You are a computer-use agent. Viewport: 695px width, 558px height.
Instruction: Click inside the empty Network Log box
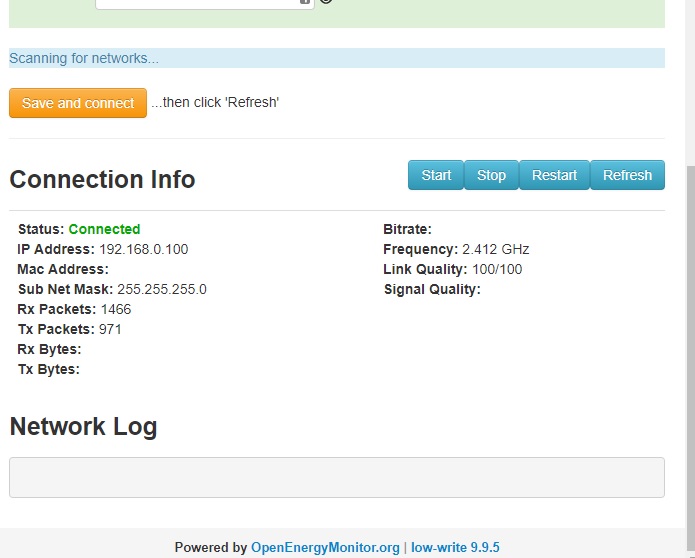tap(337, 477)
